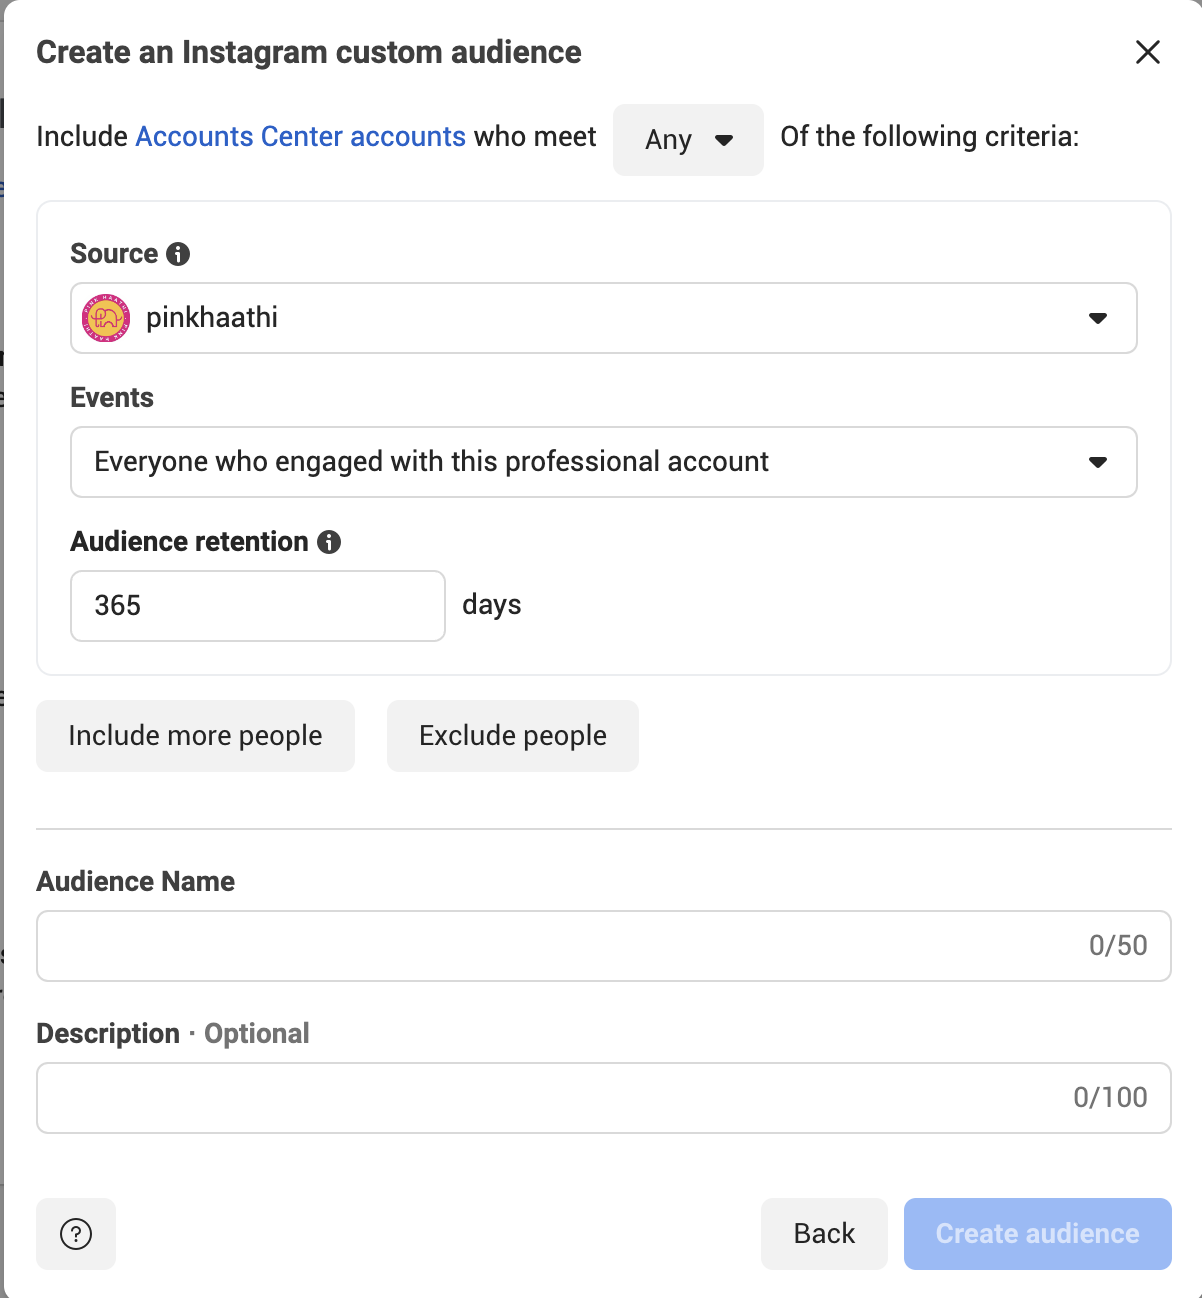
Task: Focus the optional Description field
Action: click(604, 1098)
